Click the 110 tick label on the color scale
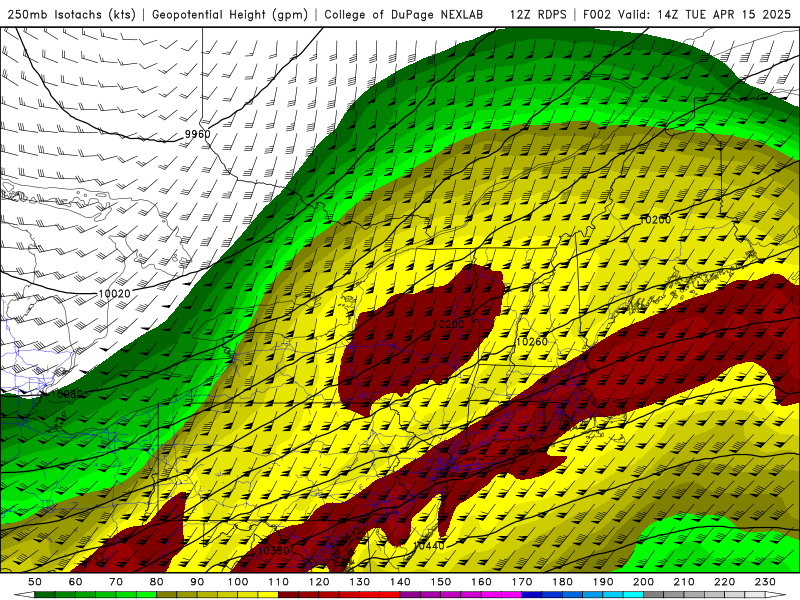800x600 pixels. (x=279, y=582)
